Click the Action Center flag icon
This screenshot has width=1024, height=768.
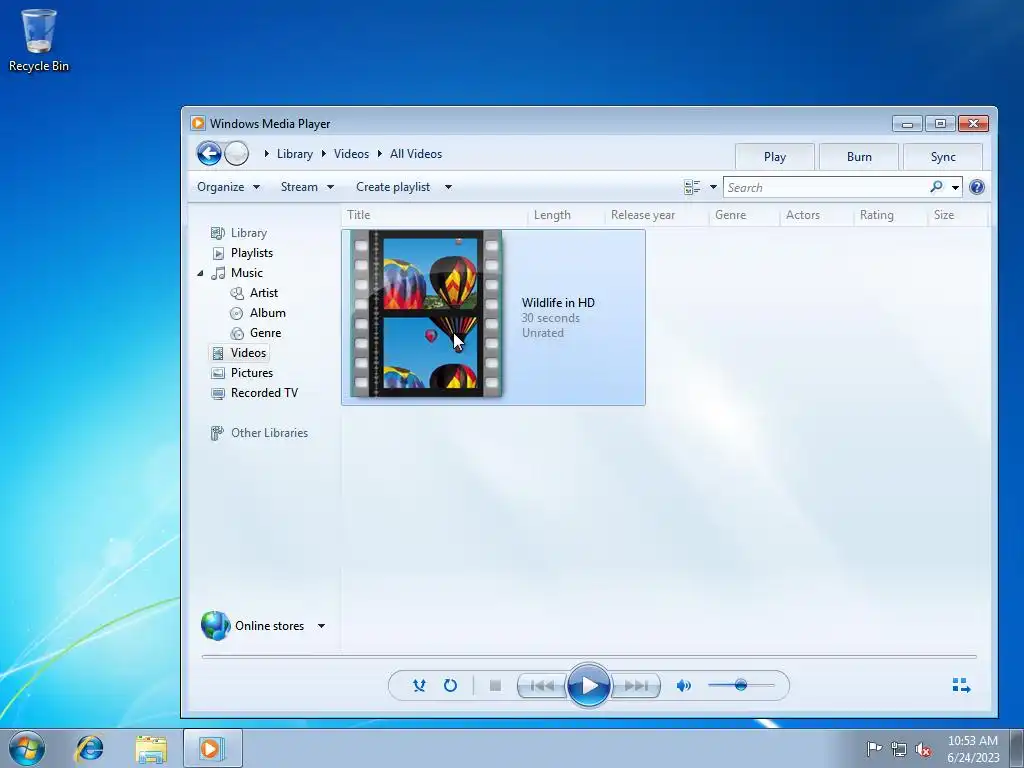pos(873,748)
